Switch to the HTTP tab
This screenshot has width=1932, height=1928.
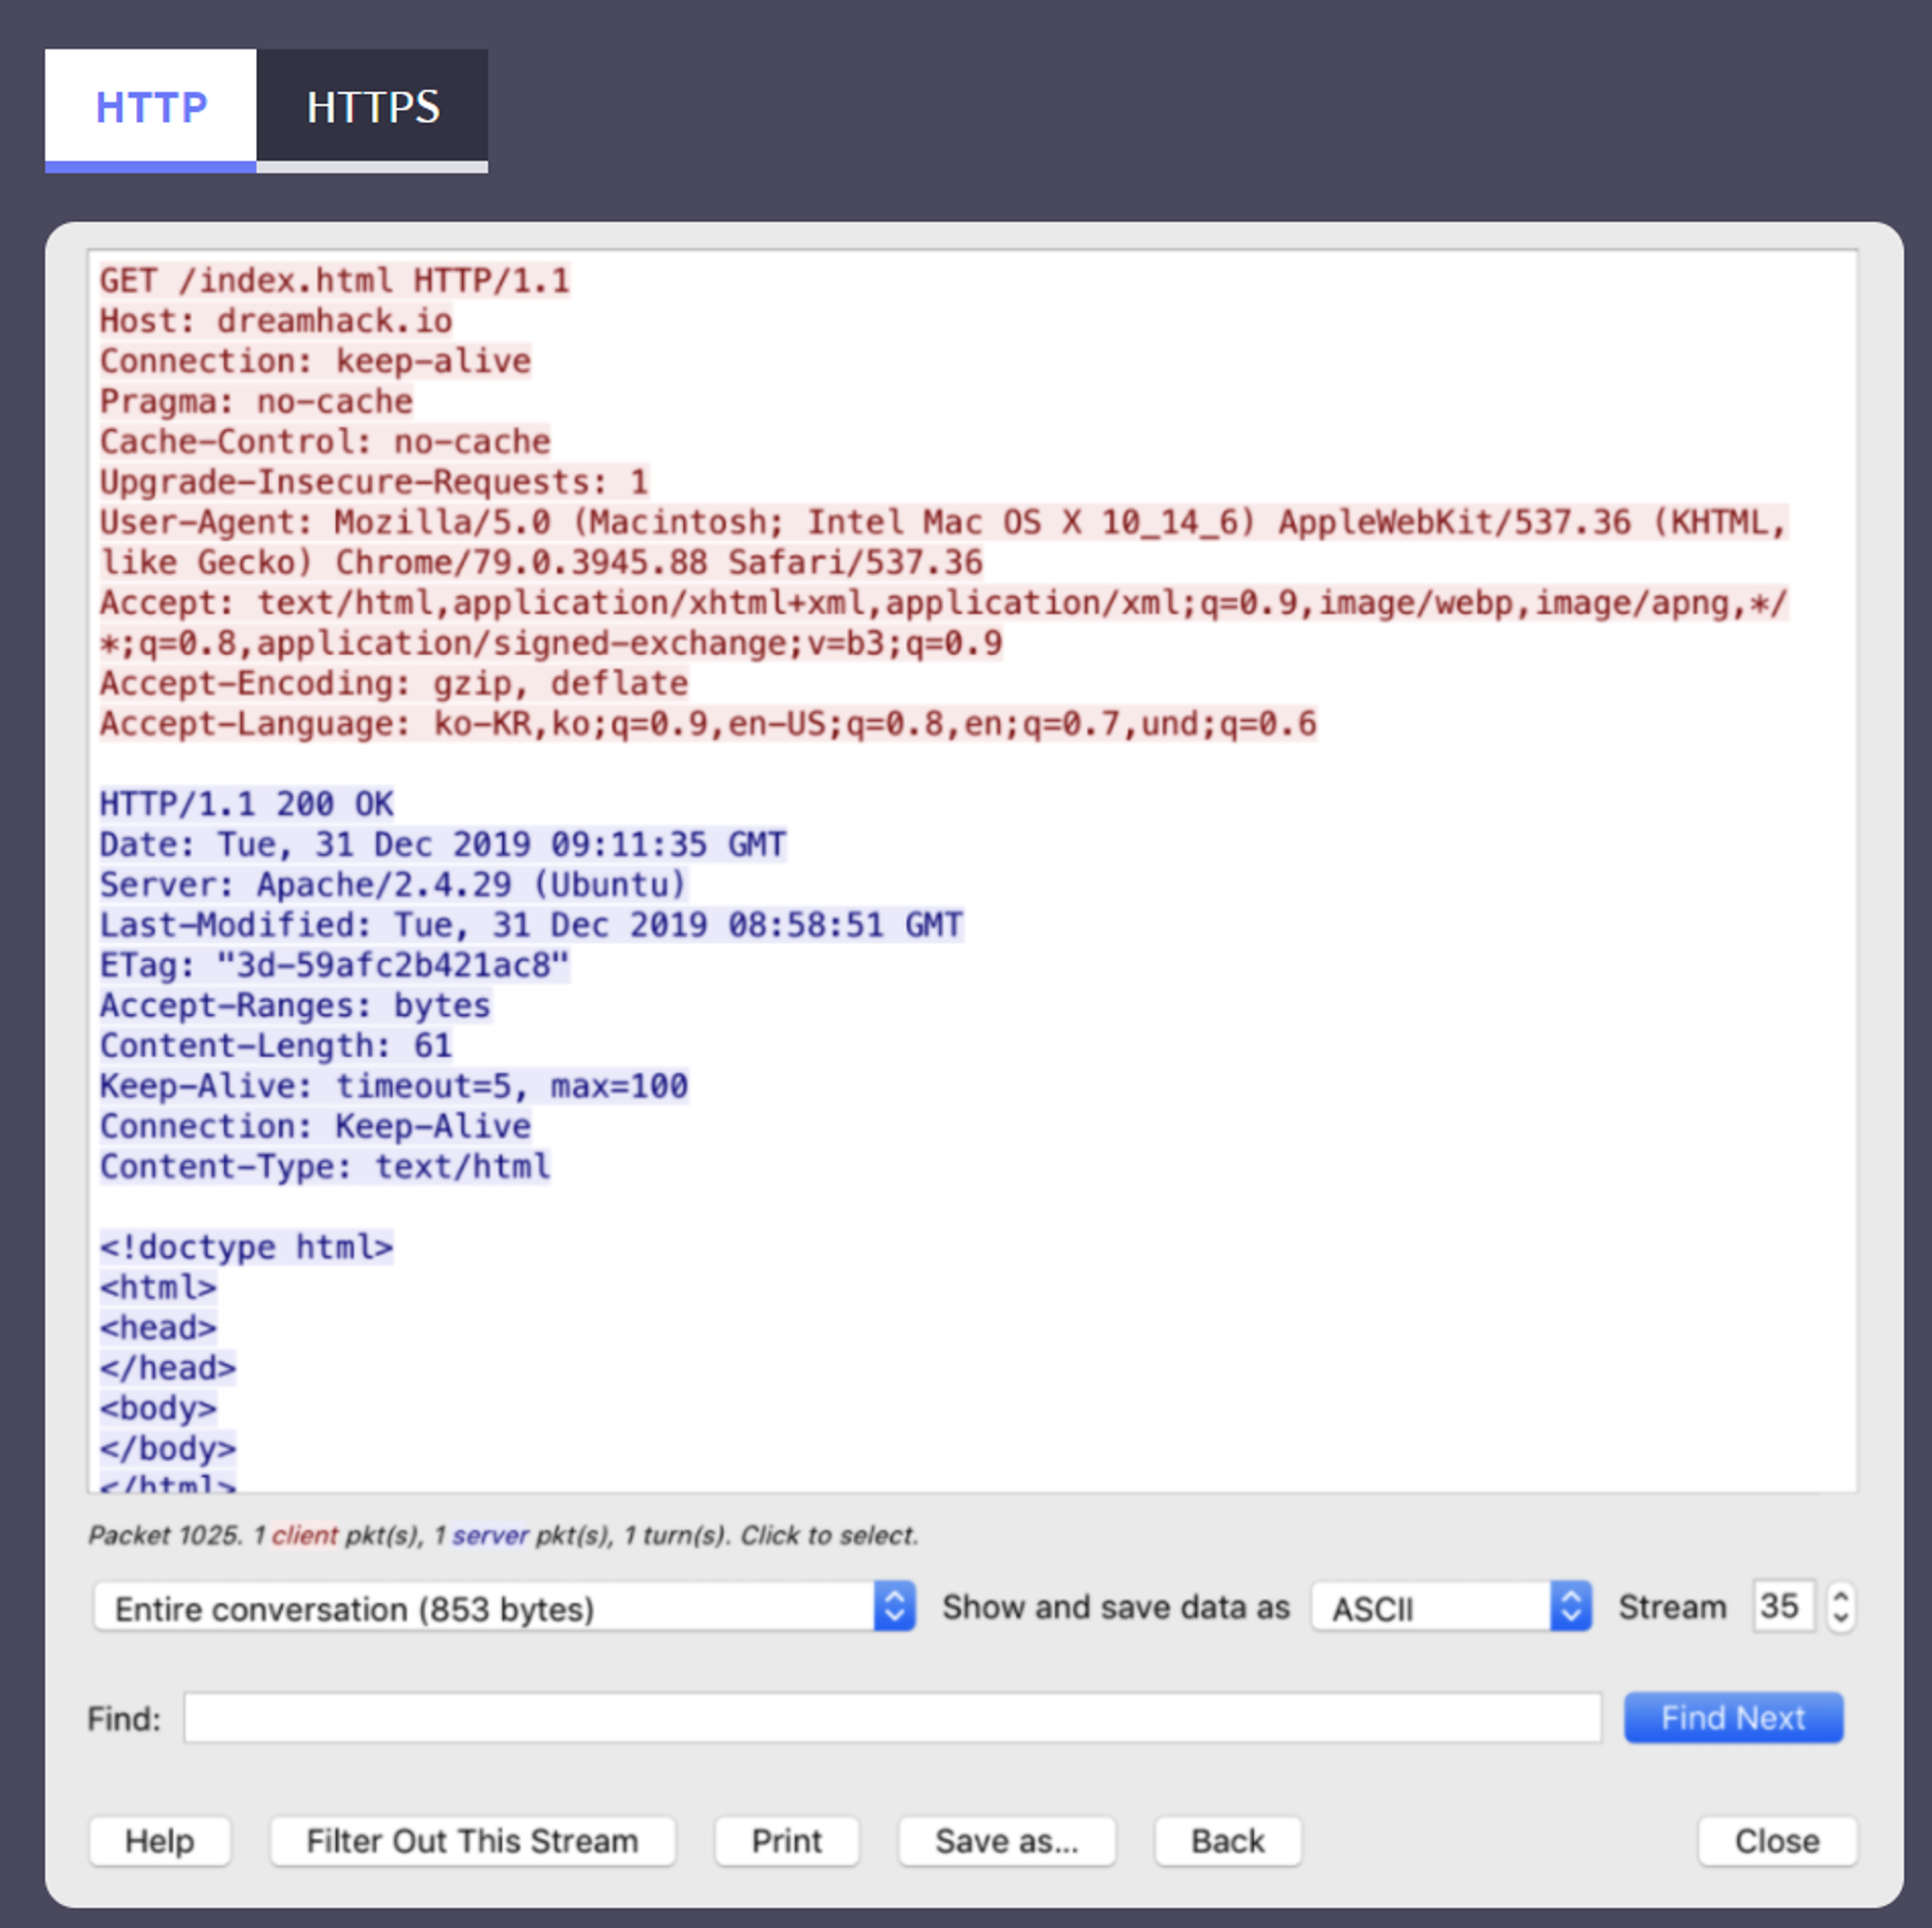151,107
